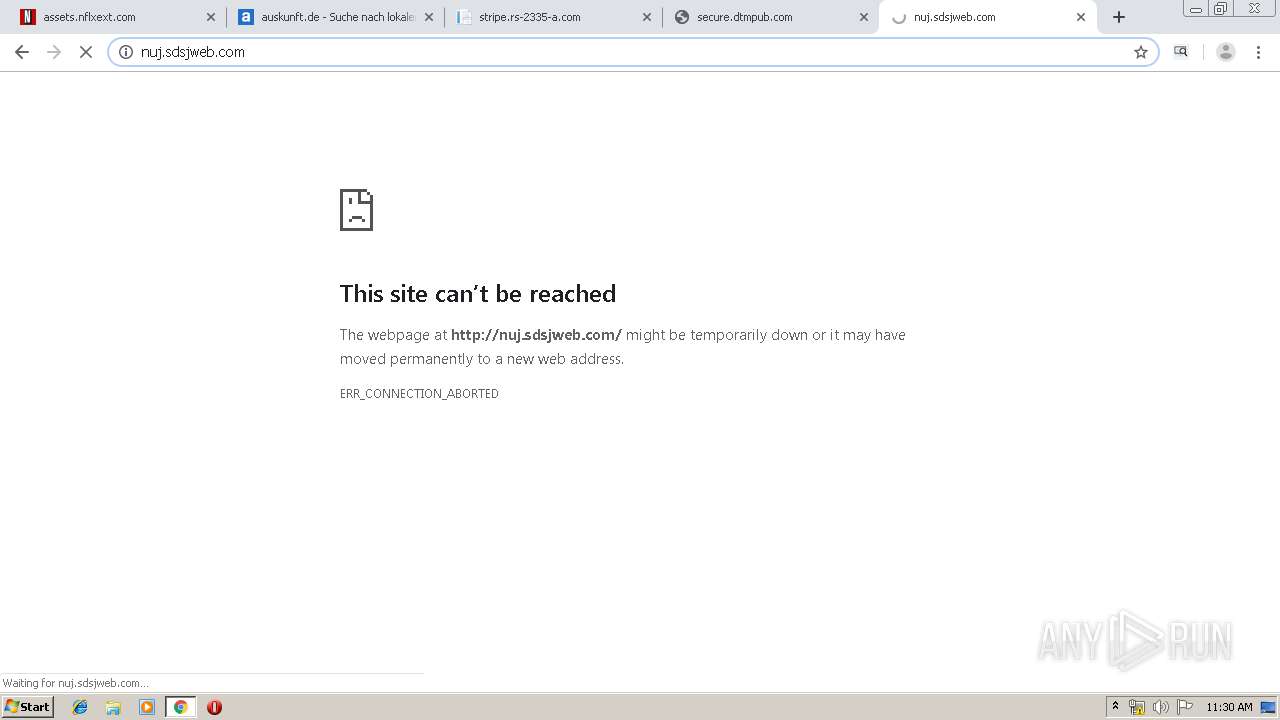Viewport: 1280px width, 720px height.
Task: Minimize the Chrome window
Action: tap(1195, 9)
